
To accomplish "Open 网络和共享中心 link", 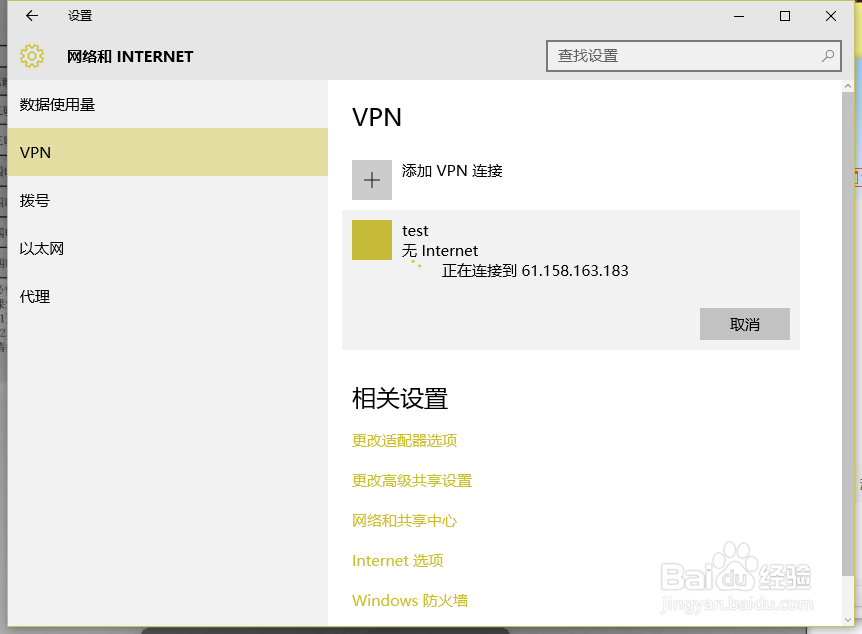I will click(405, 520).
